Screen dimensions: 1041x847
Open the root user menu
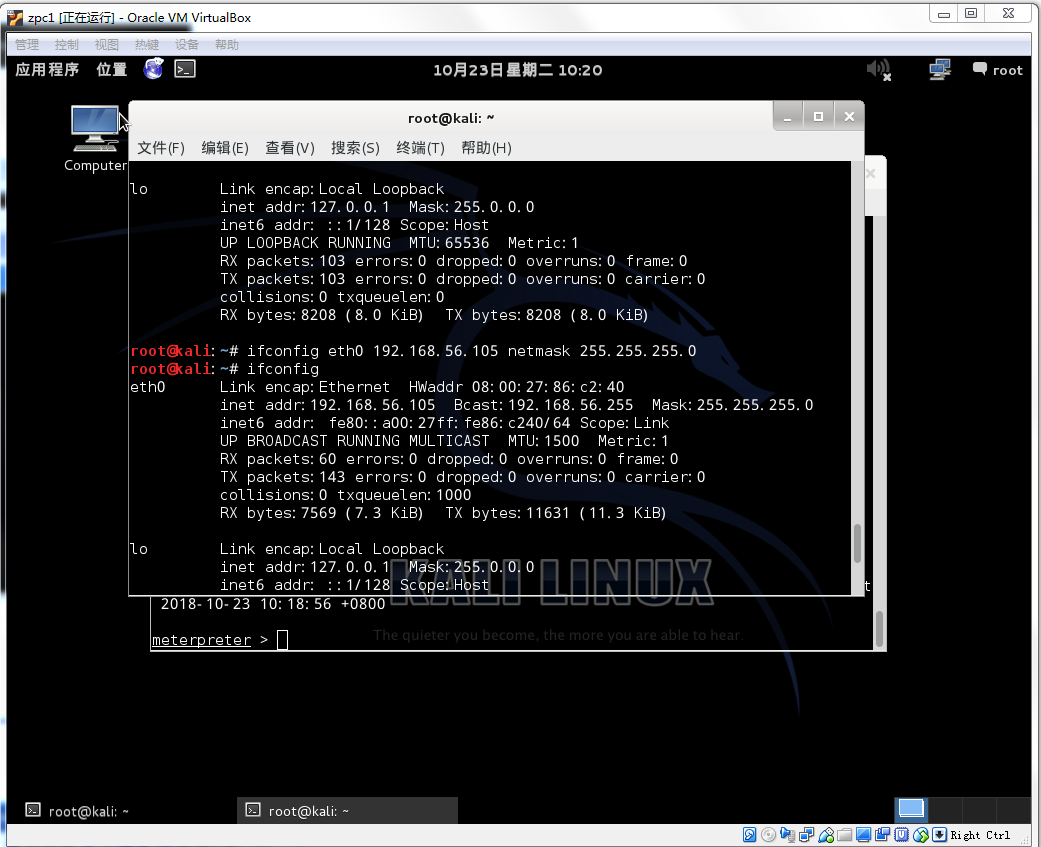click(998, 70)
